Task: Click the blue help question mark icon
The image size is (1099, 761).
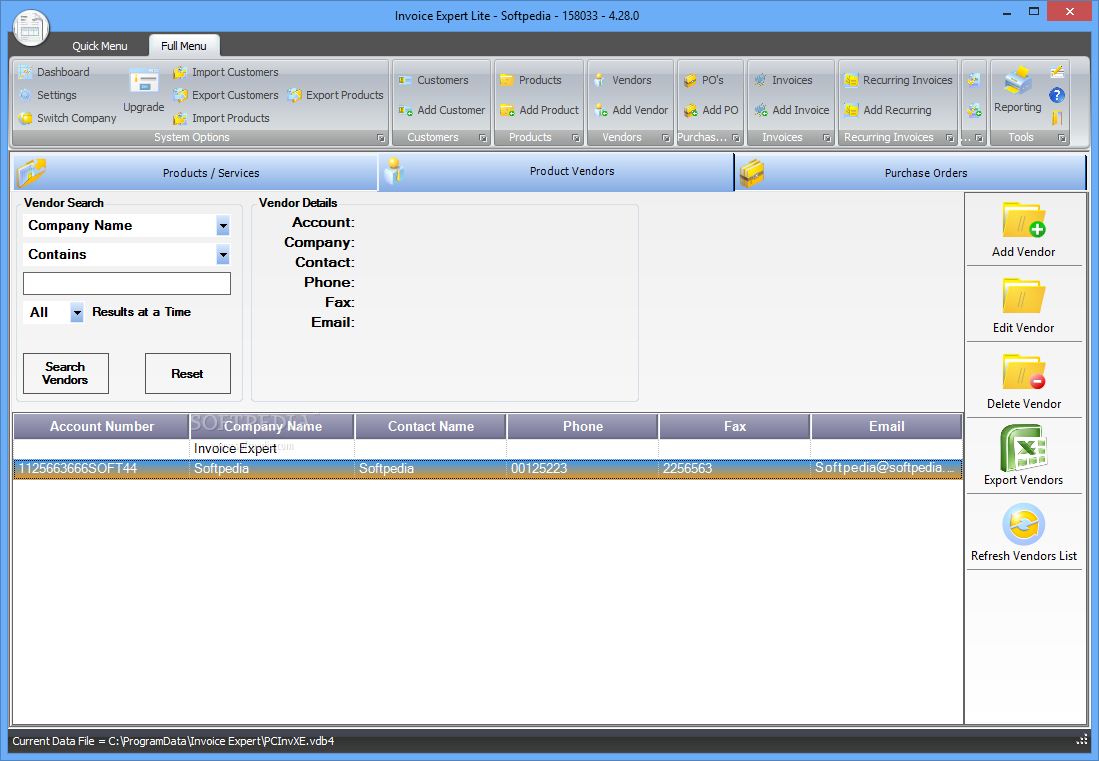Action: [1057, 95]
